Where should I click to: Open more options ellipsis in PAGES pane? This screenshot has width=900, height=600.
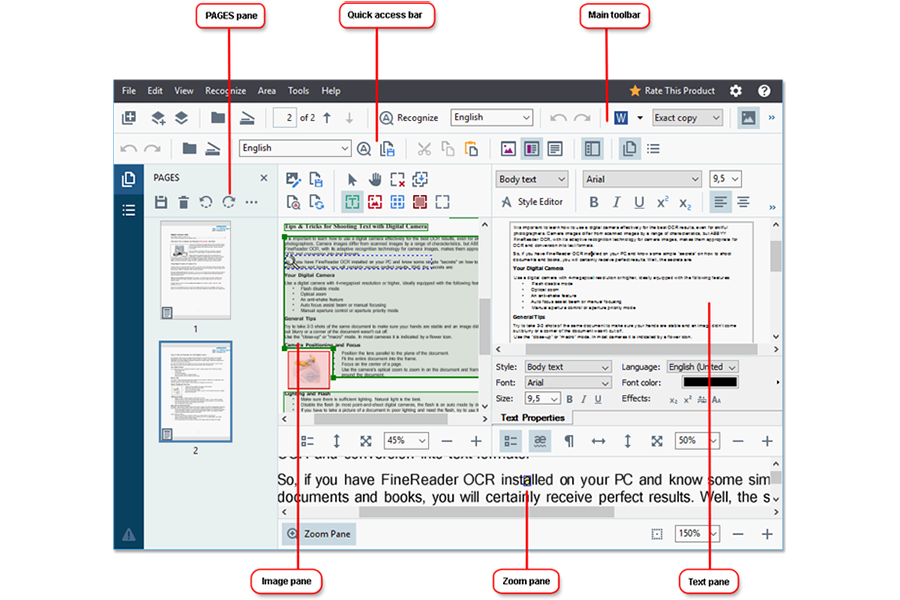251,202
